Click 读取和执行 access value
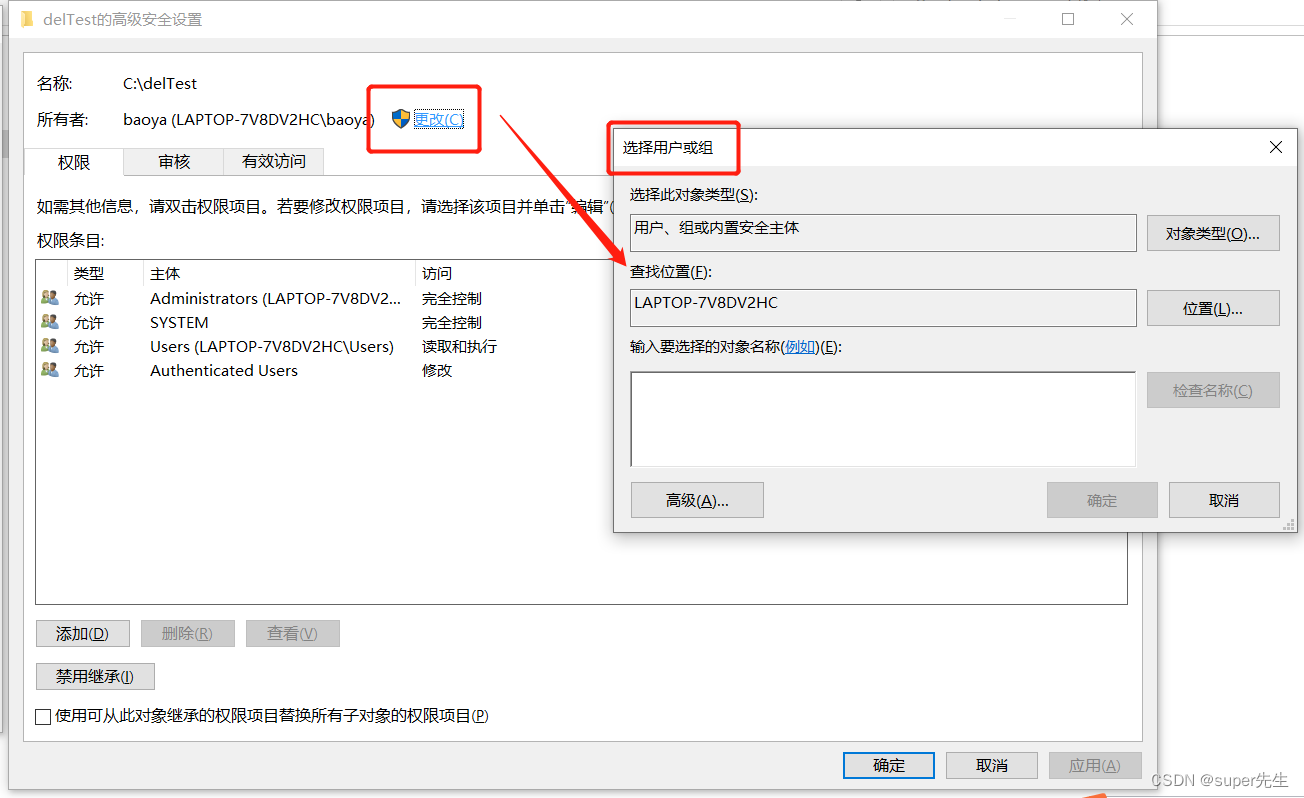1304x798 pixels. (x=459, y=346)
